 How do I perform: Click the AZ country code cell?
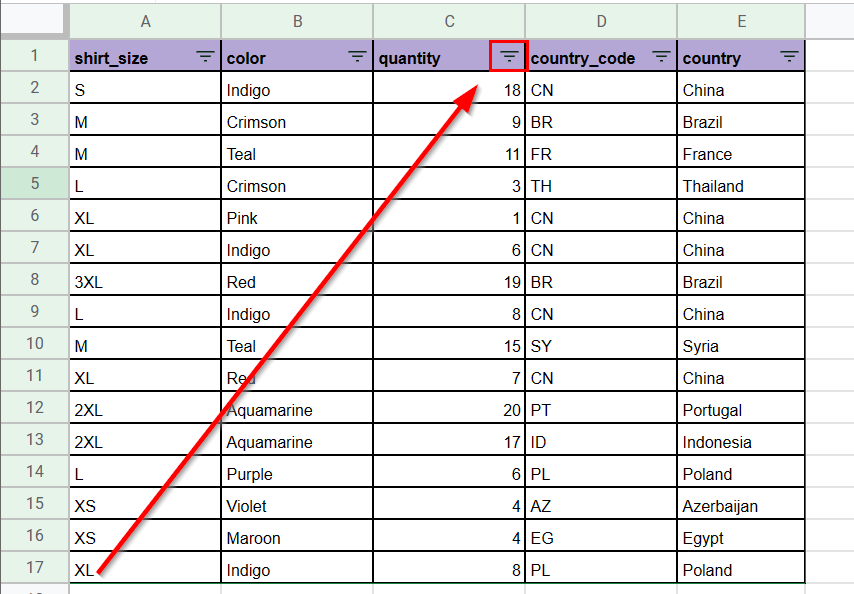pyautogui.click(x=601, y=504)
